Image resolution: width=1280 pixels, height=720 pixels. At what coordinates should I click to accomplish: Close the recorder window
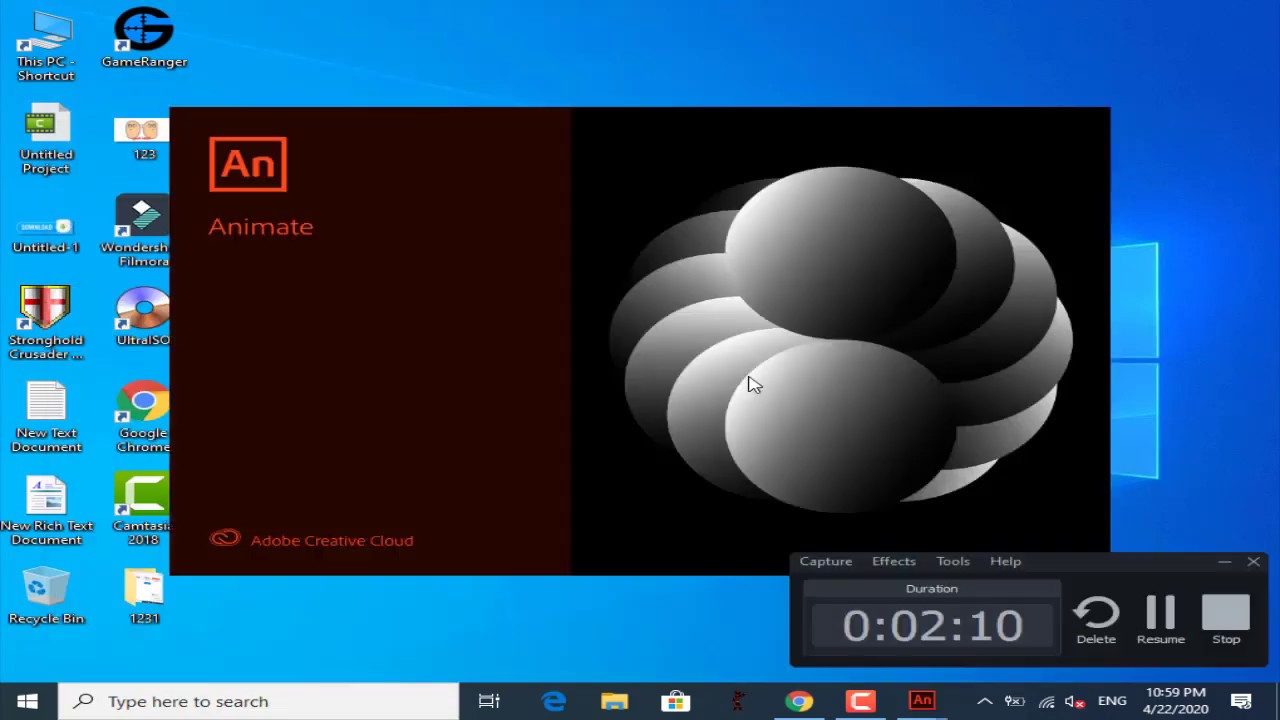tap(1253, 562)
